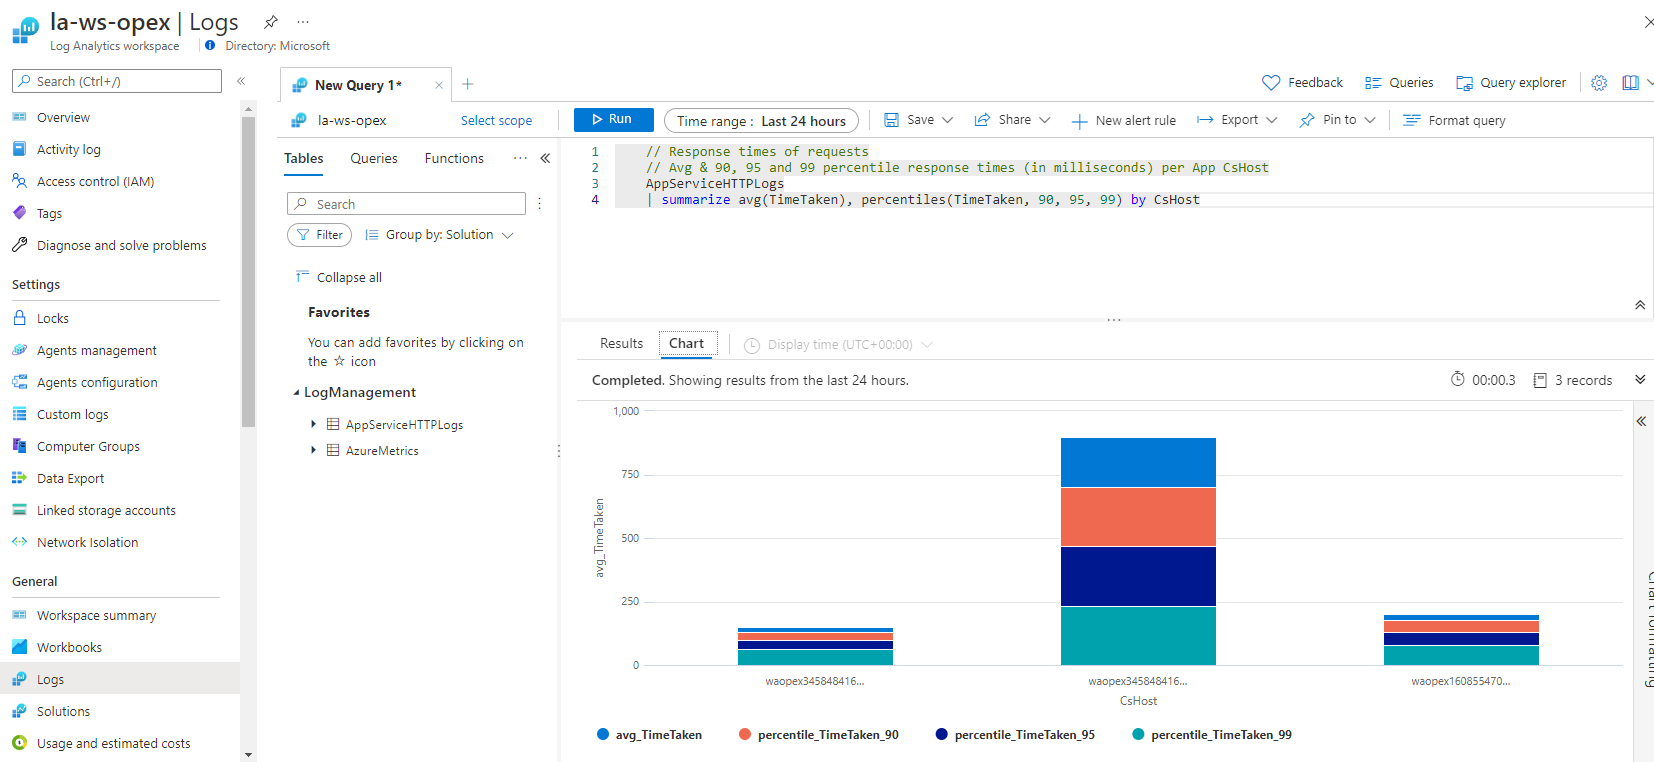Expand the Chart formatting side panel
1654x762 pixels.
point(1641,421)
